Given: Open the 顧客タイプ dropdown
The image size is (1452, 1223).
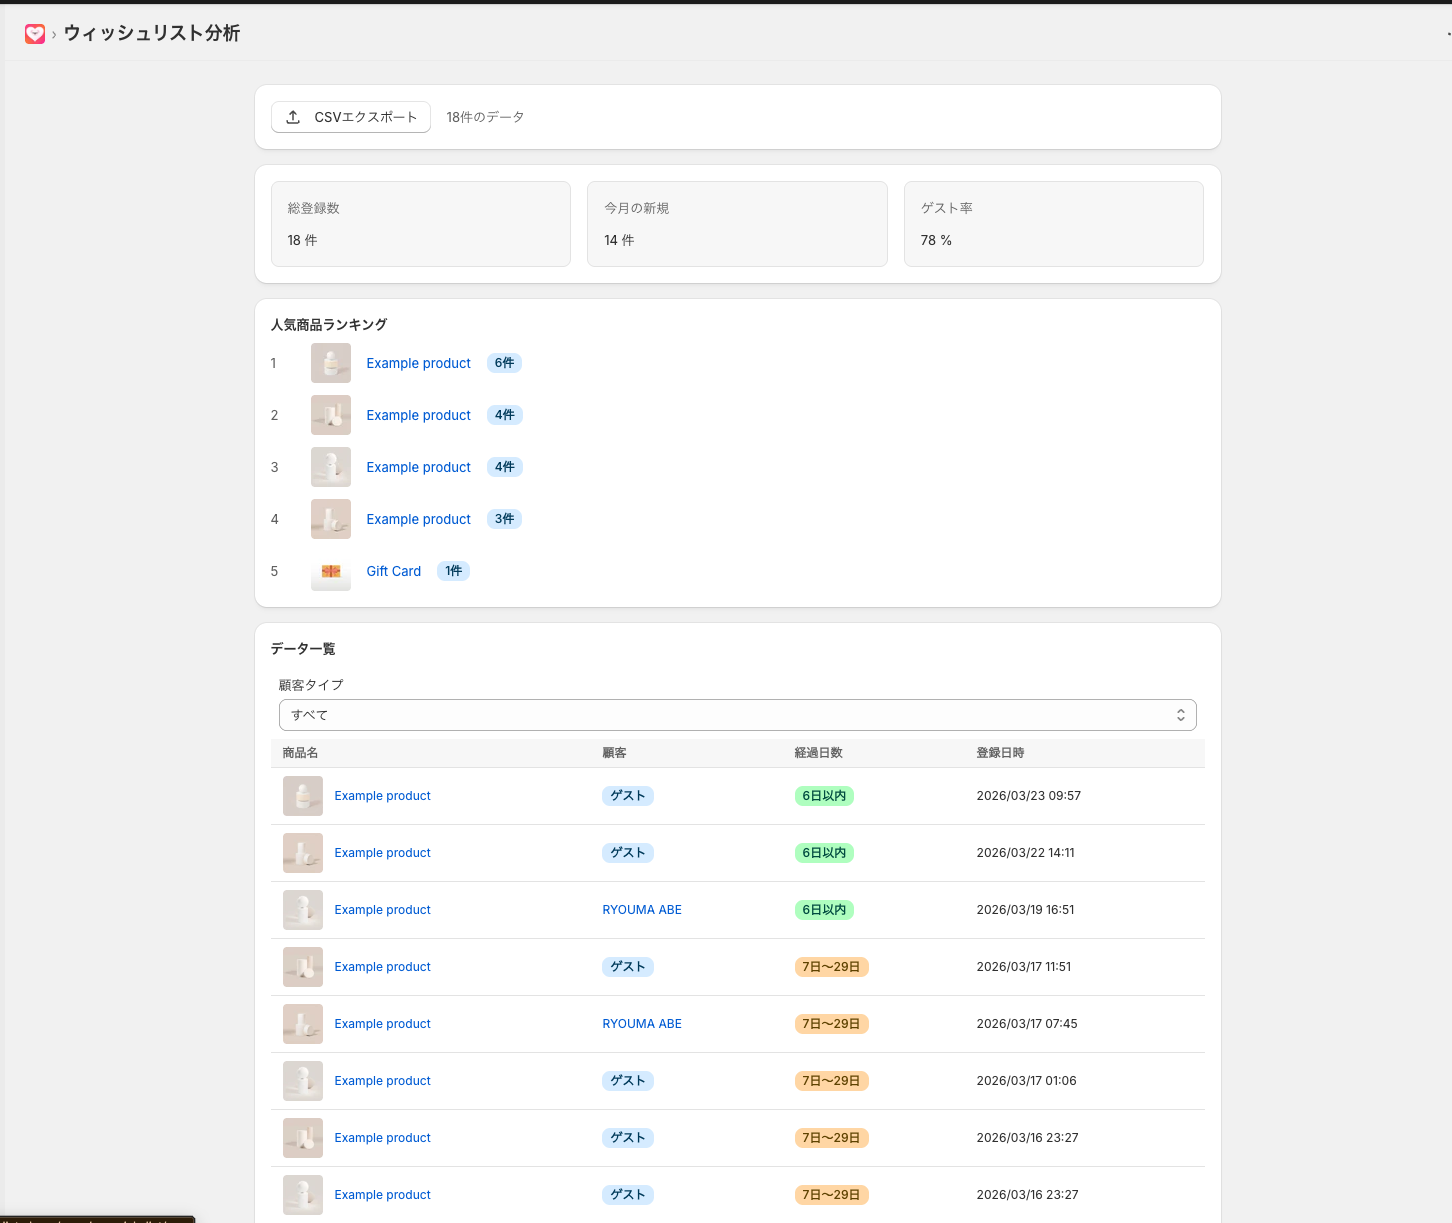Looking at the screenshot, I should [737, 715].
